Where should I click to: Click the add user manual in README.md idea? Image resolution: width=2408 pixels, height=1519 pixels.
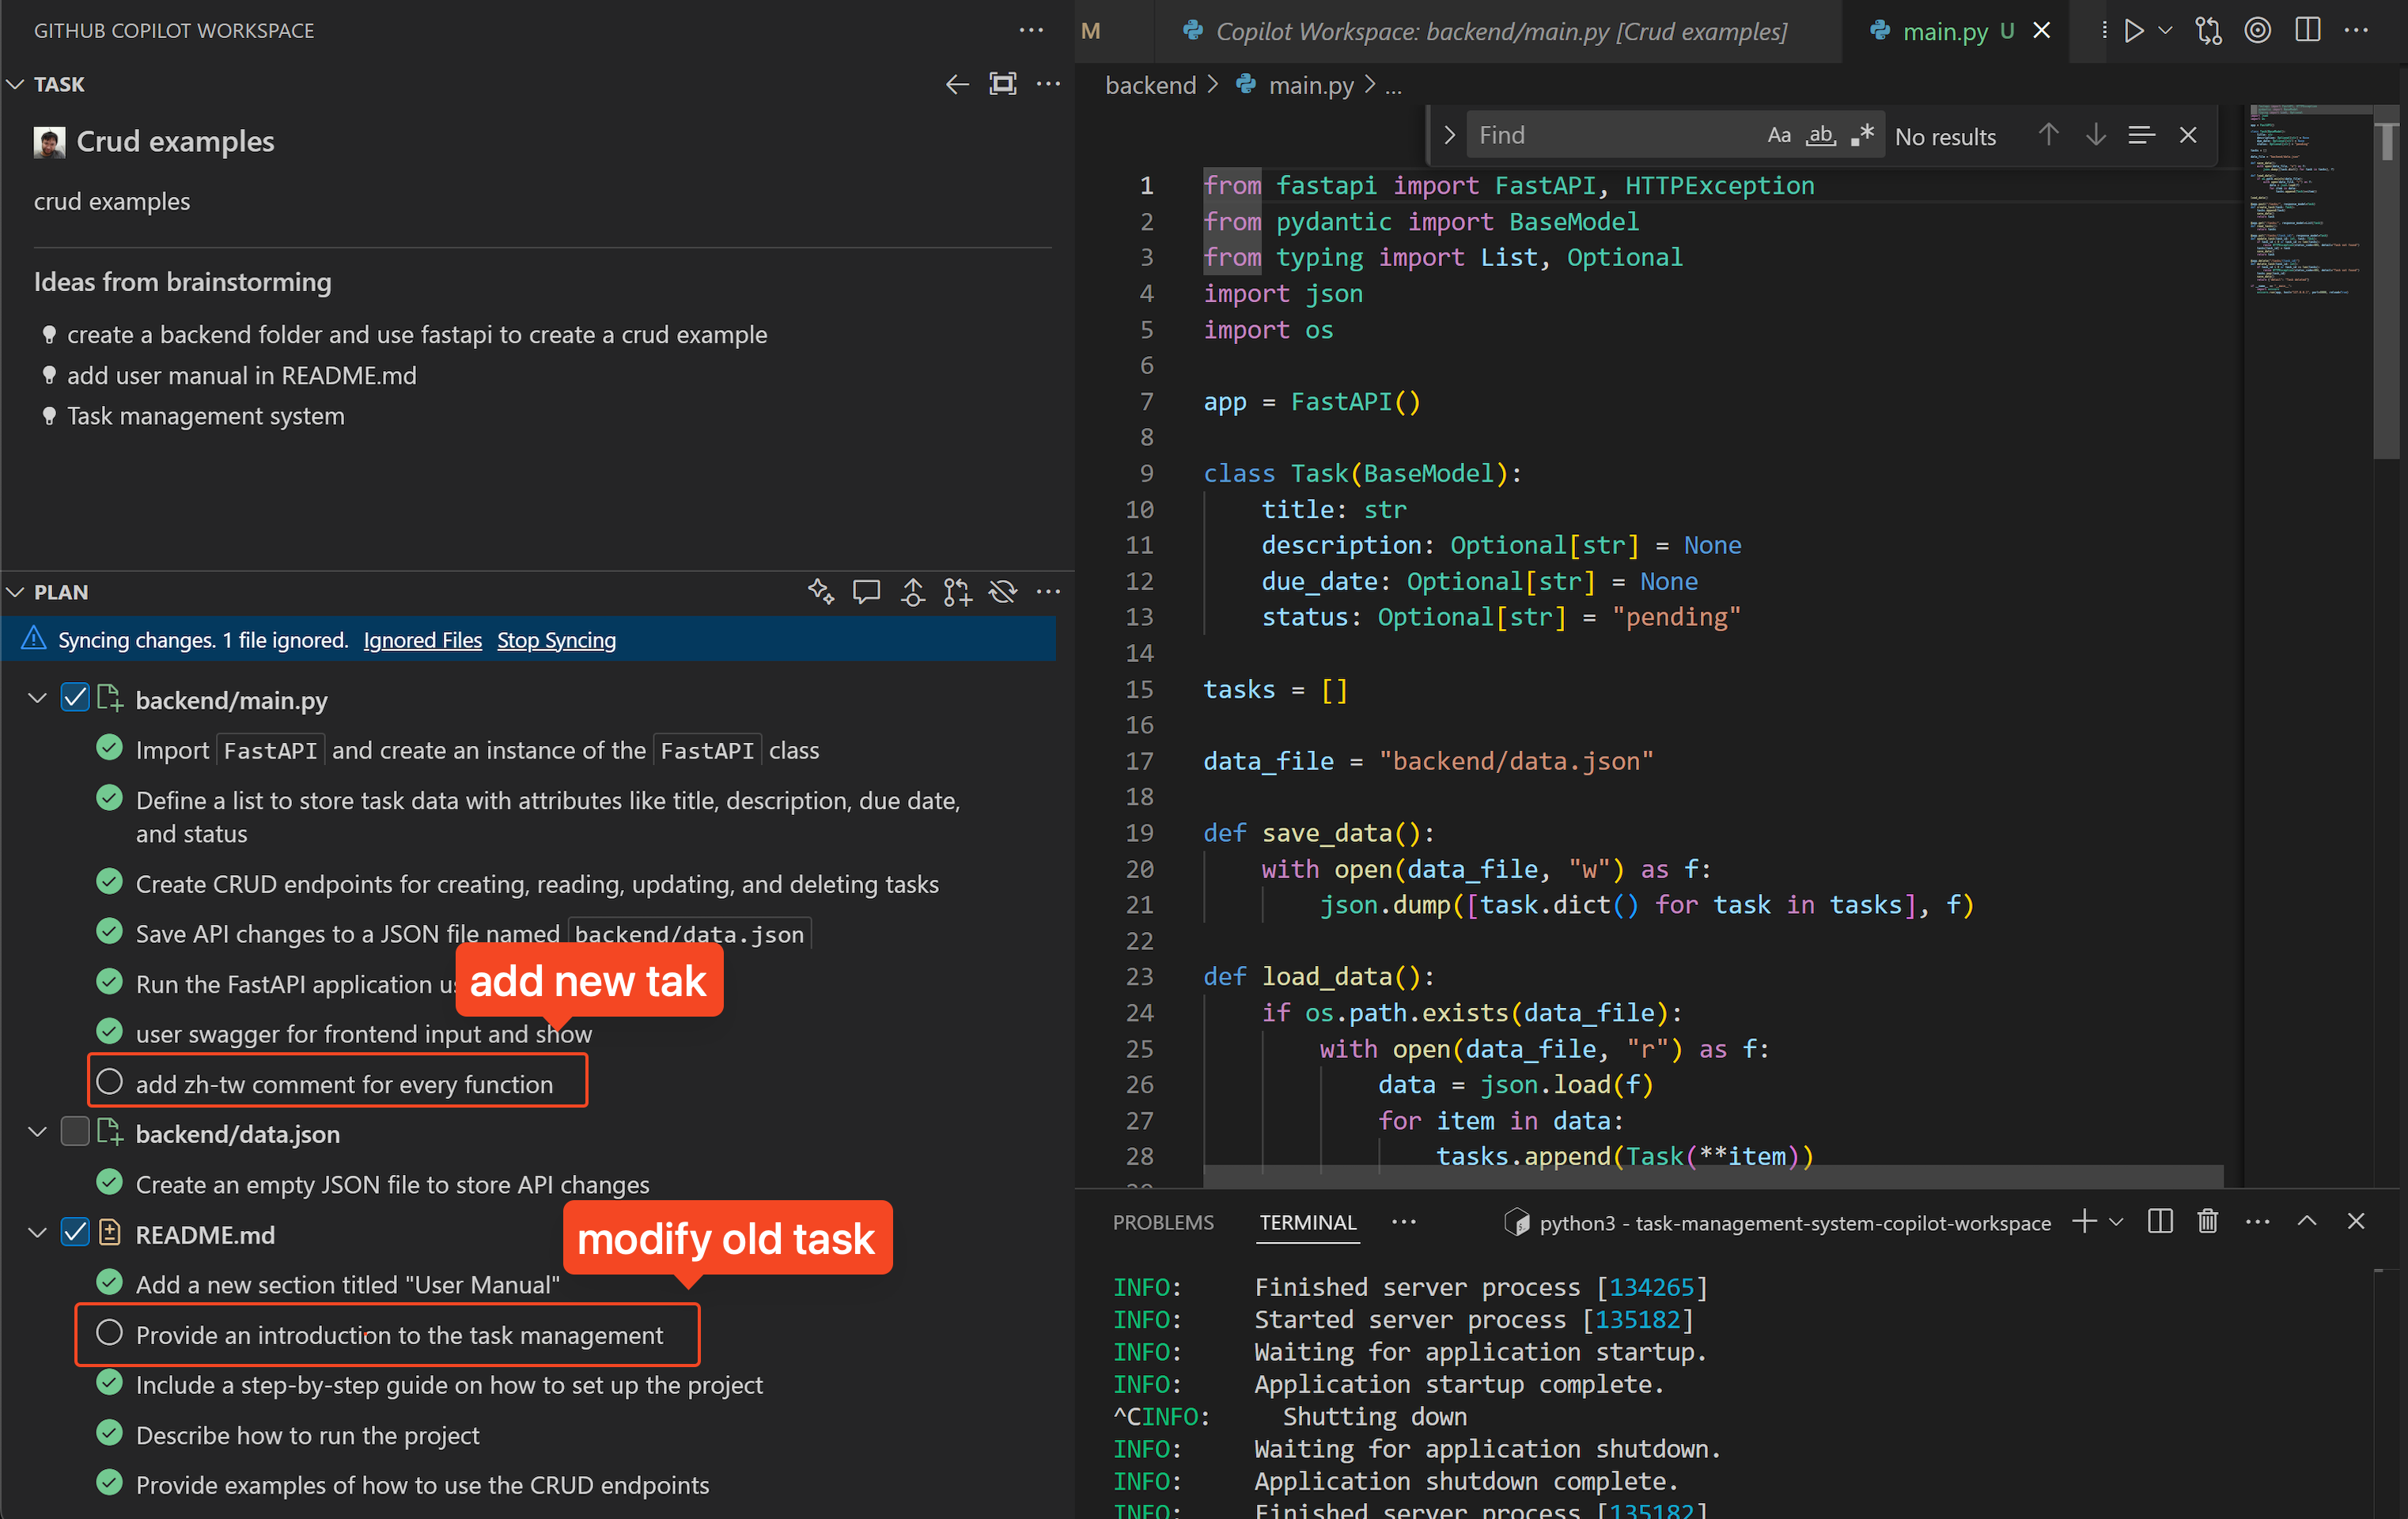point(241,375)
